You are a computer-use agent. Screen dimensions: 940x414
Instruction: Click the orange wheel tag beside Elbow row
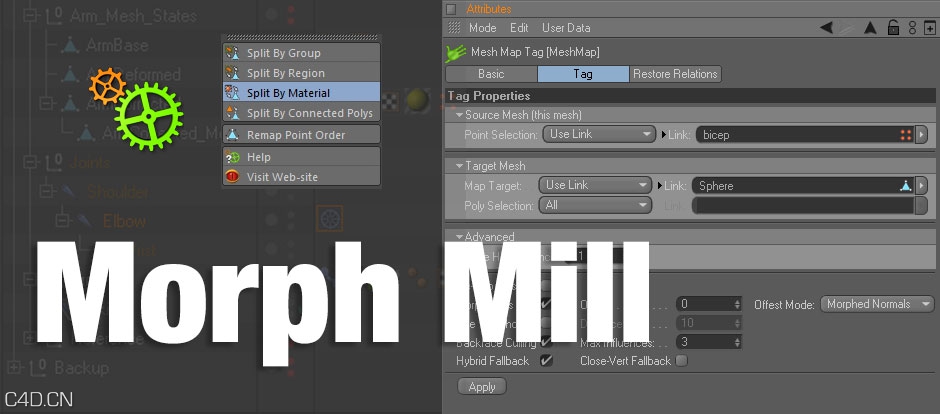tap(329, 219)
